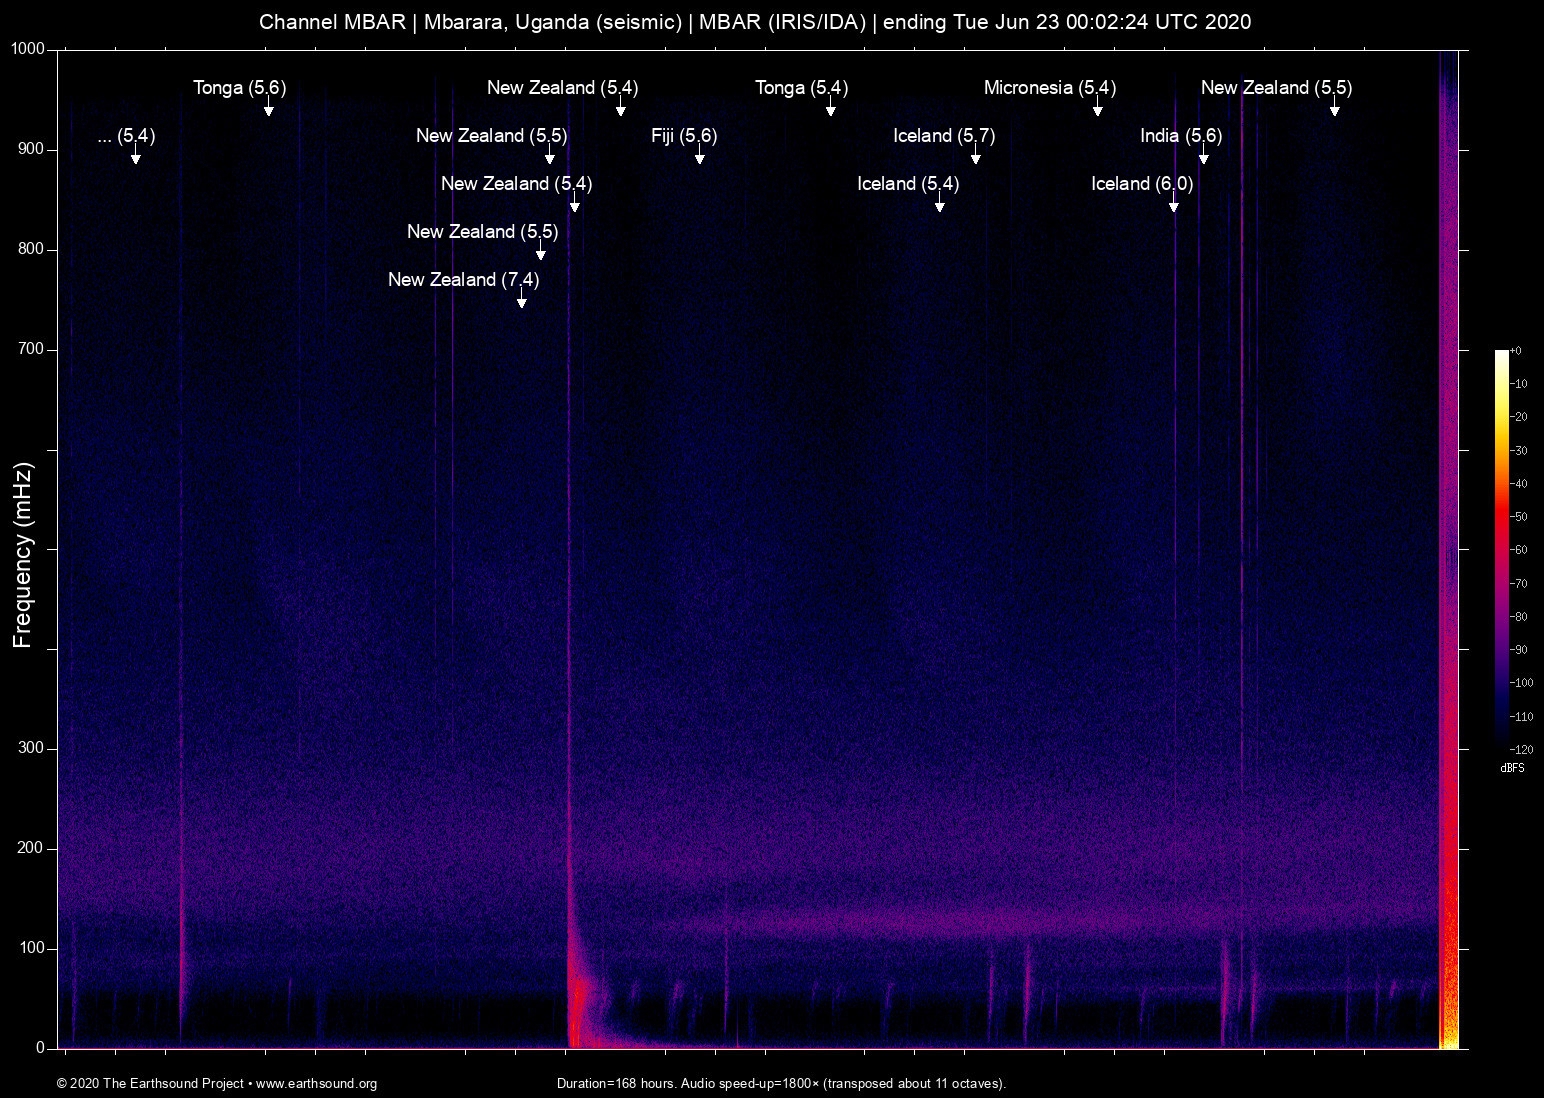
Task: Click the arrow below Iceland (6.0)
Action: pos(1173,205)
